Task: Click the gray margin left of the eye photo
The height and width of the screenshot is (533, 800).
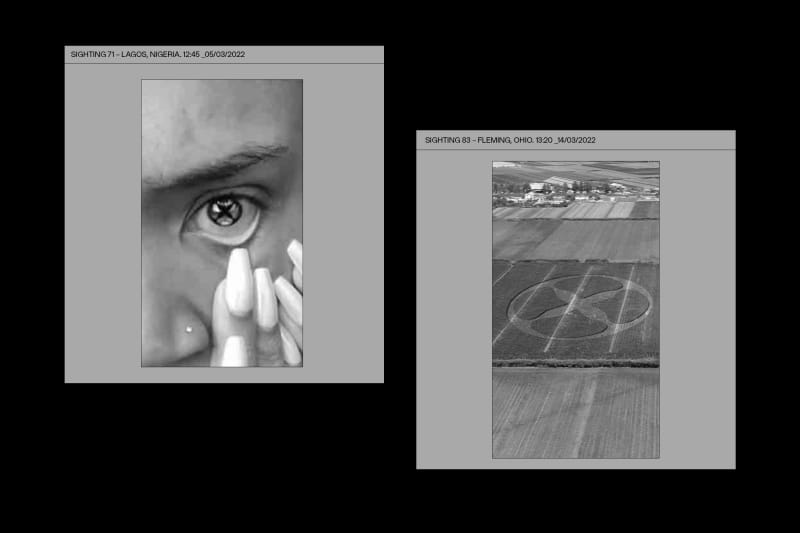Action: click(x=102, y=222)
